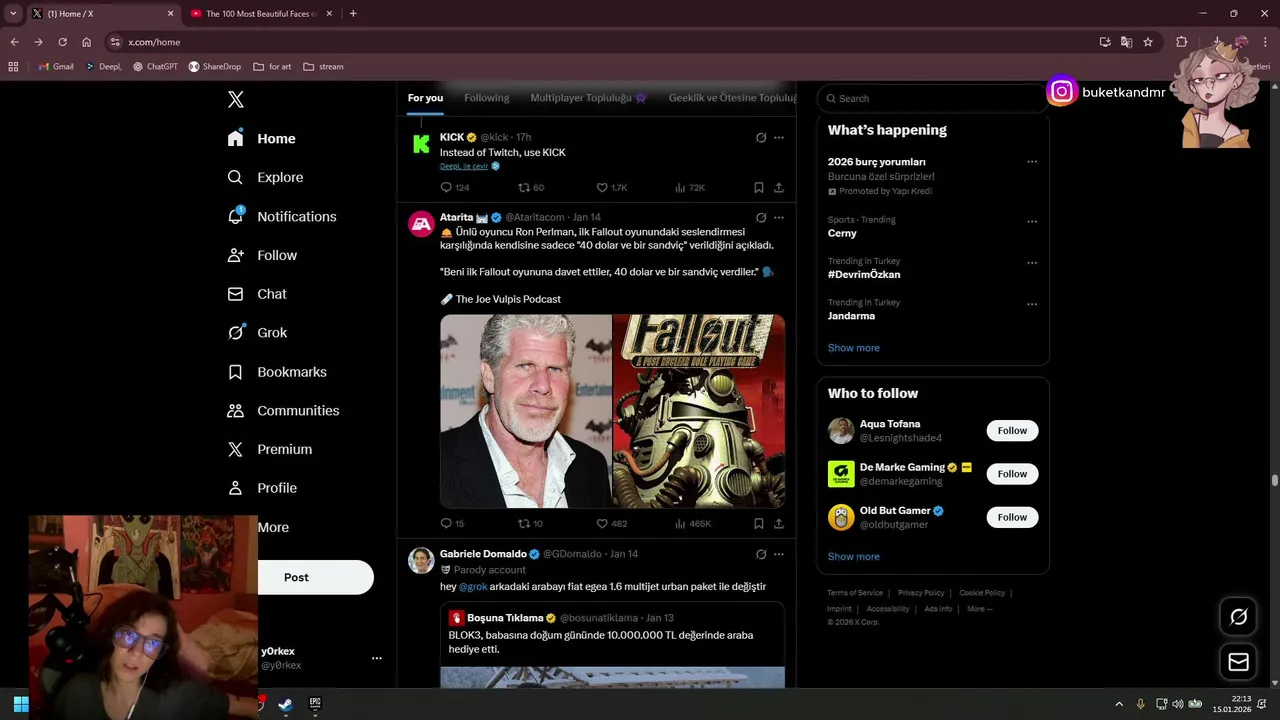
Task: Open the Cerny trending topic
Action: 842,233
